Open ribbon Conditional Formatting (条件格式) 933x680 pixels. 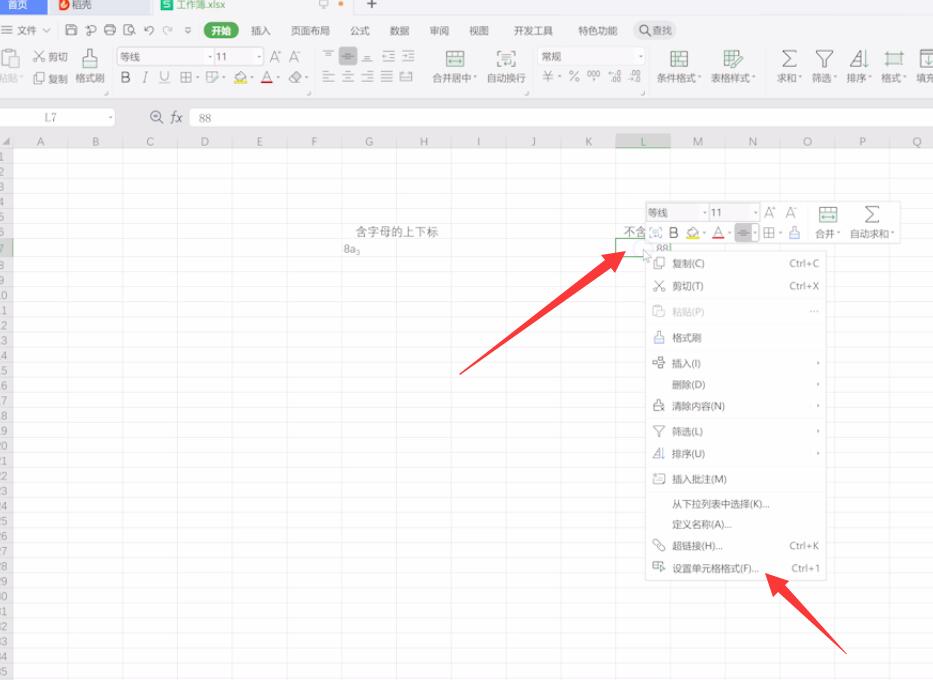click(x=679, y=67)
